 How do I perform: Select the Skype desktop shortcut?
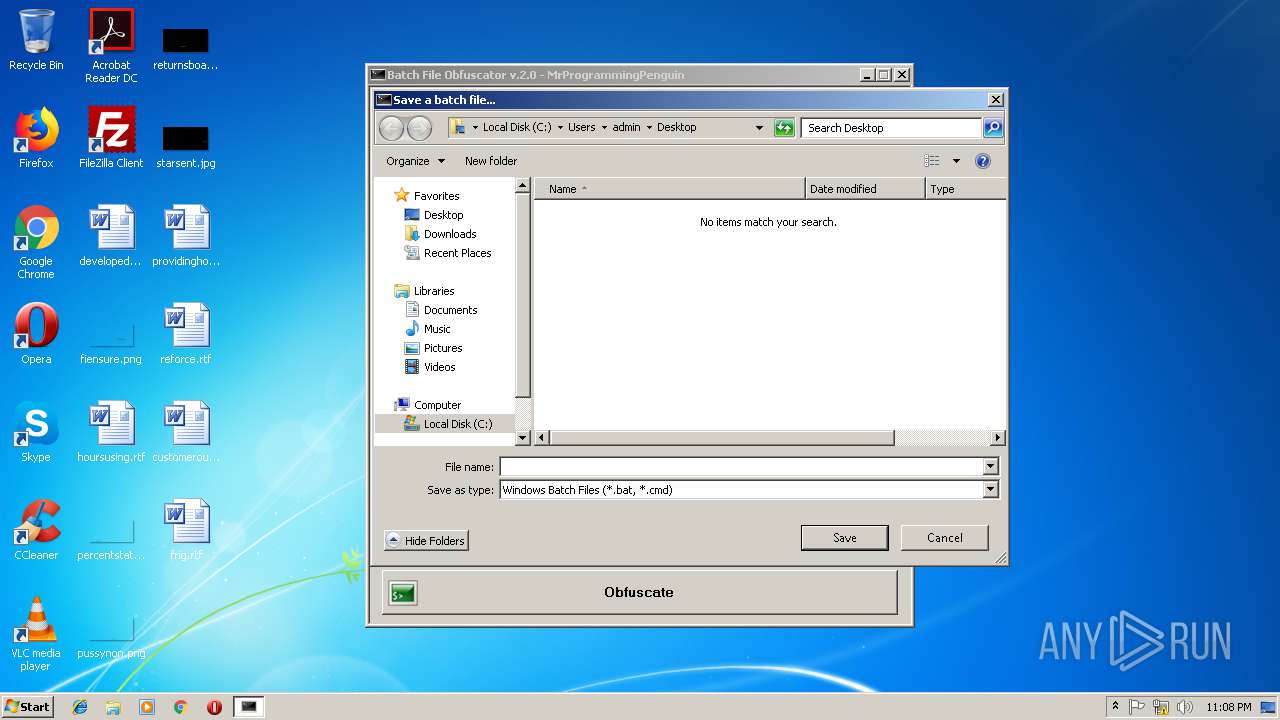pos(36,432)
